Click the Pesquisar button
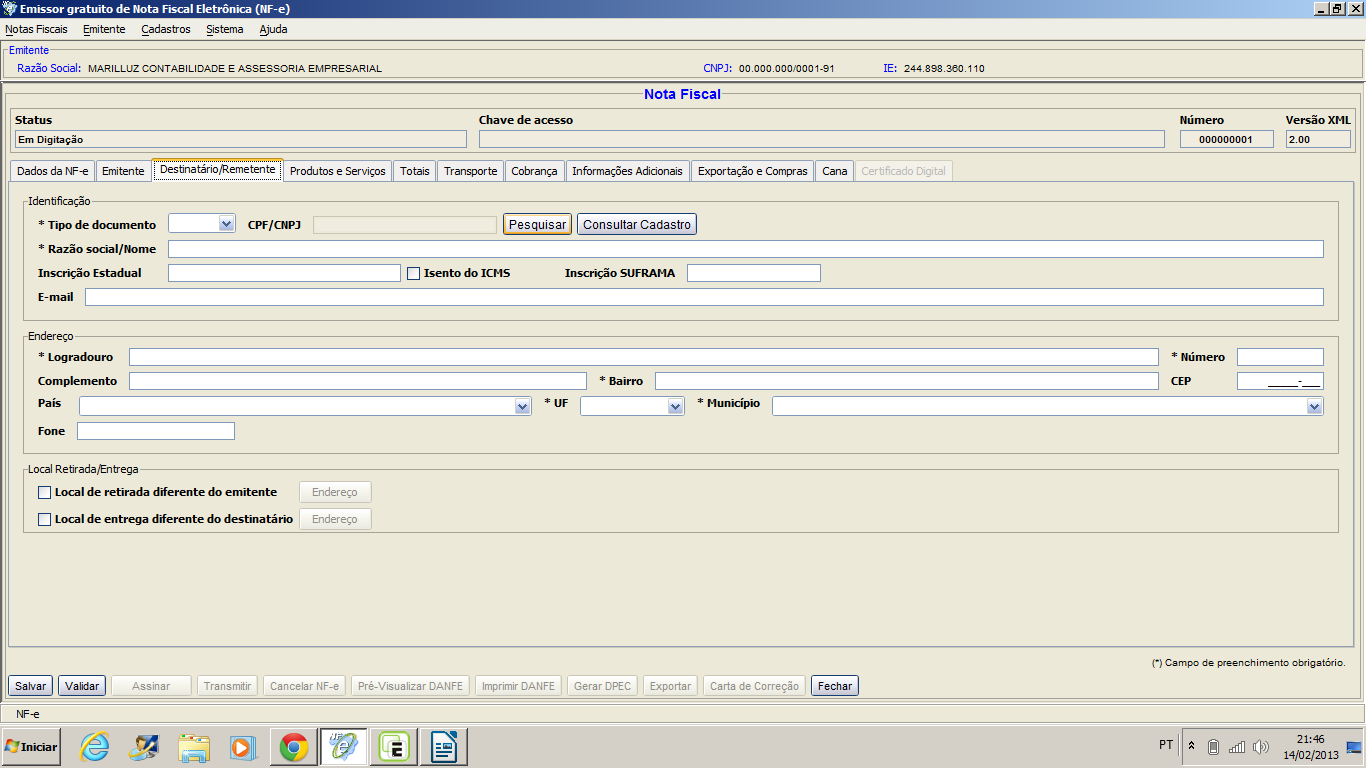The width and height of the screenshot is (1366, 768). click(538, 225)
